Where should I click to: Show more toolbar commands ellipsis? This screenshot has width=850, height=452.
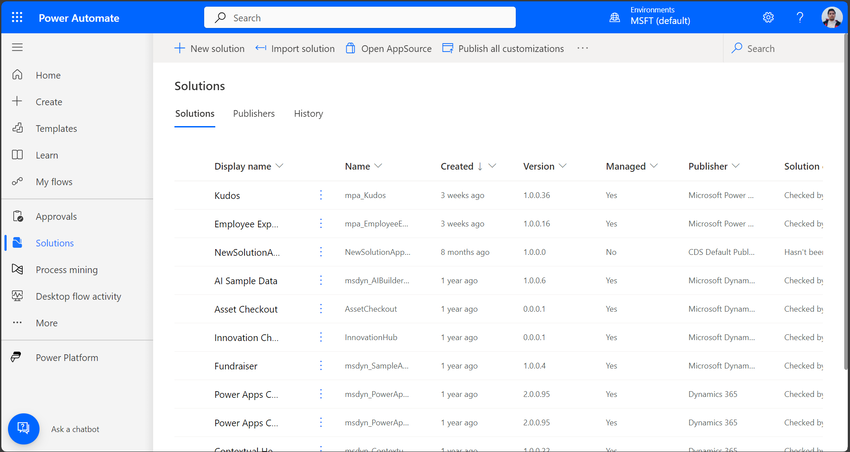[x=583, y=48]
